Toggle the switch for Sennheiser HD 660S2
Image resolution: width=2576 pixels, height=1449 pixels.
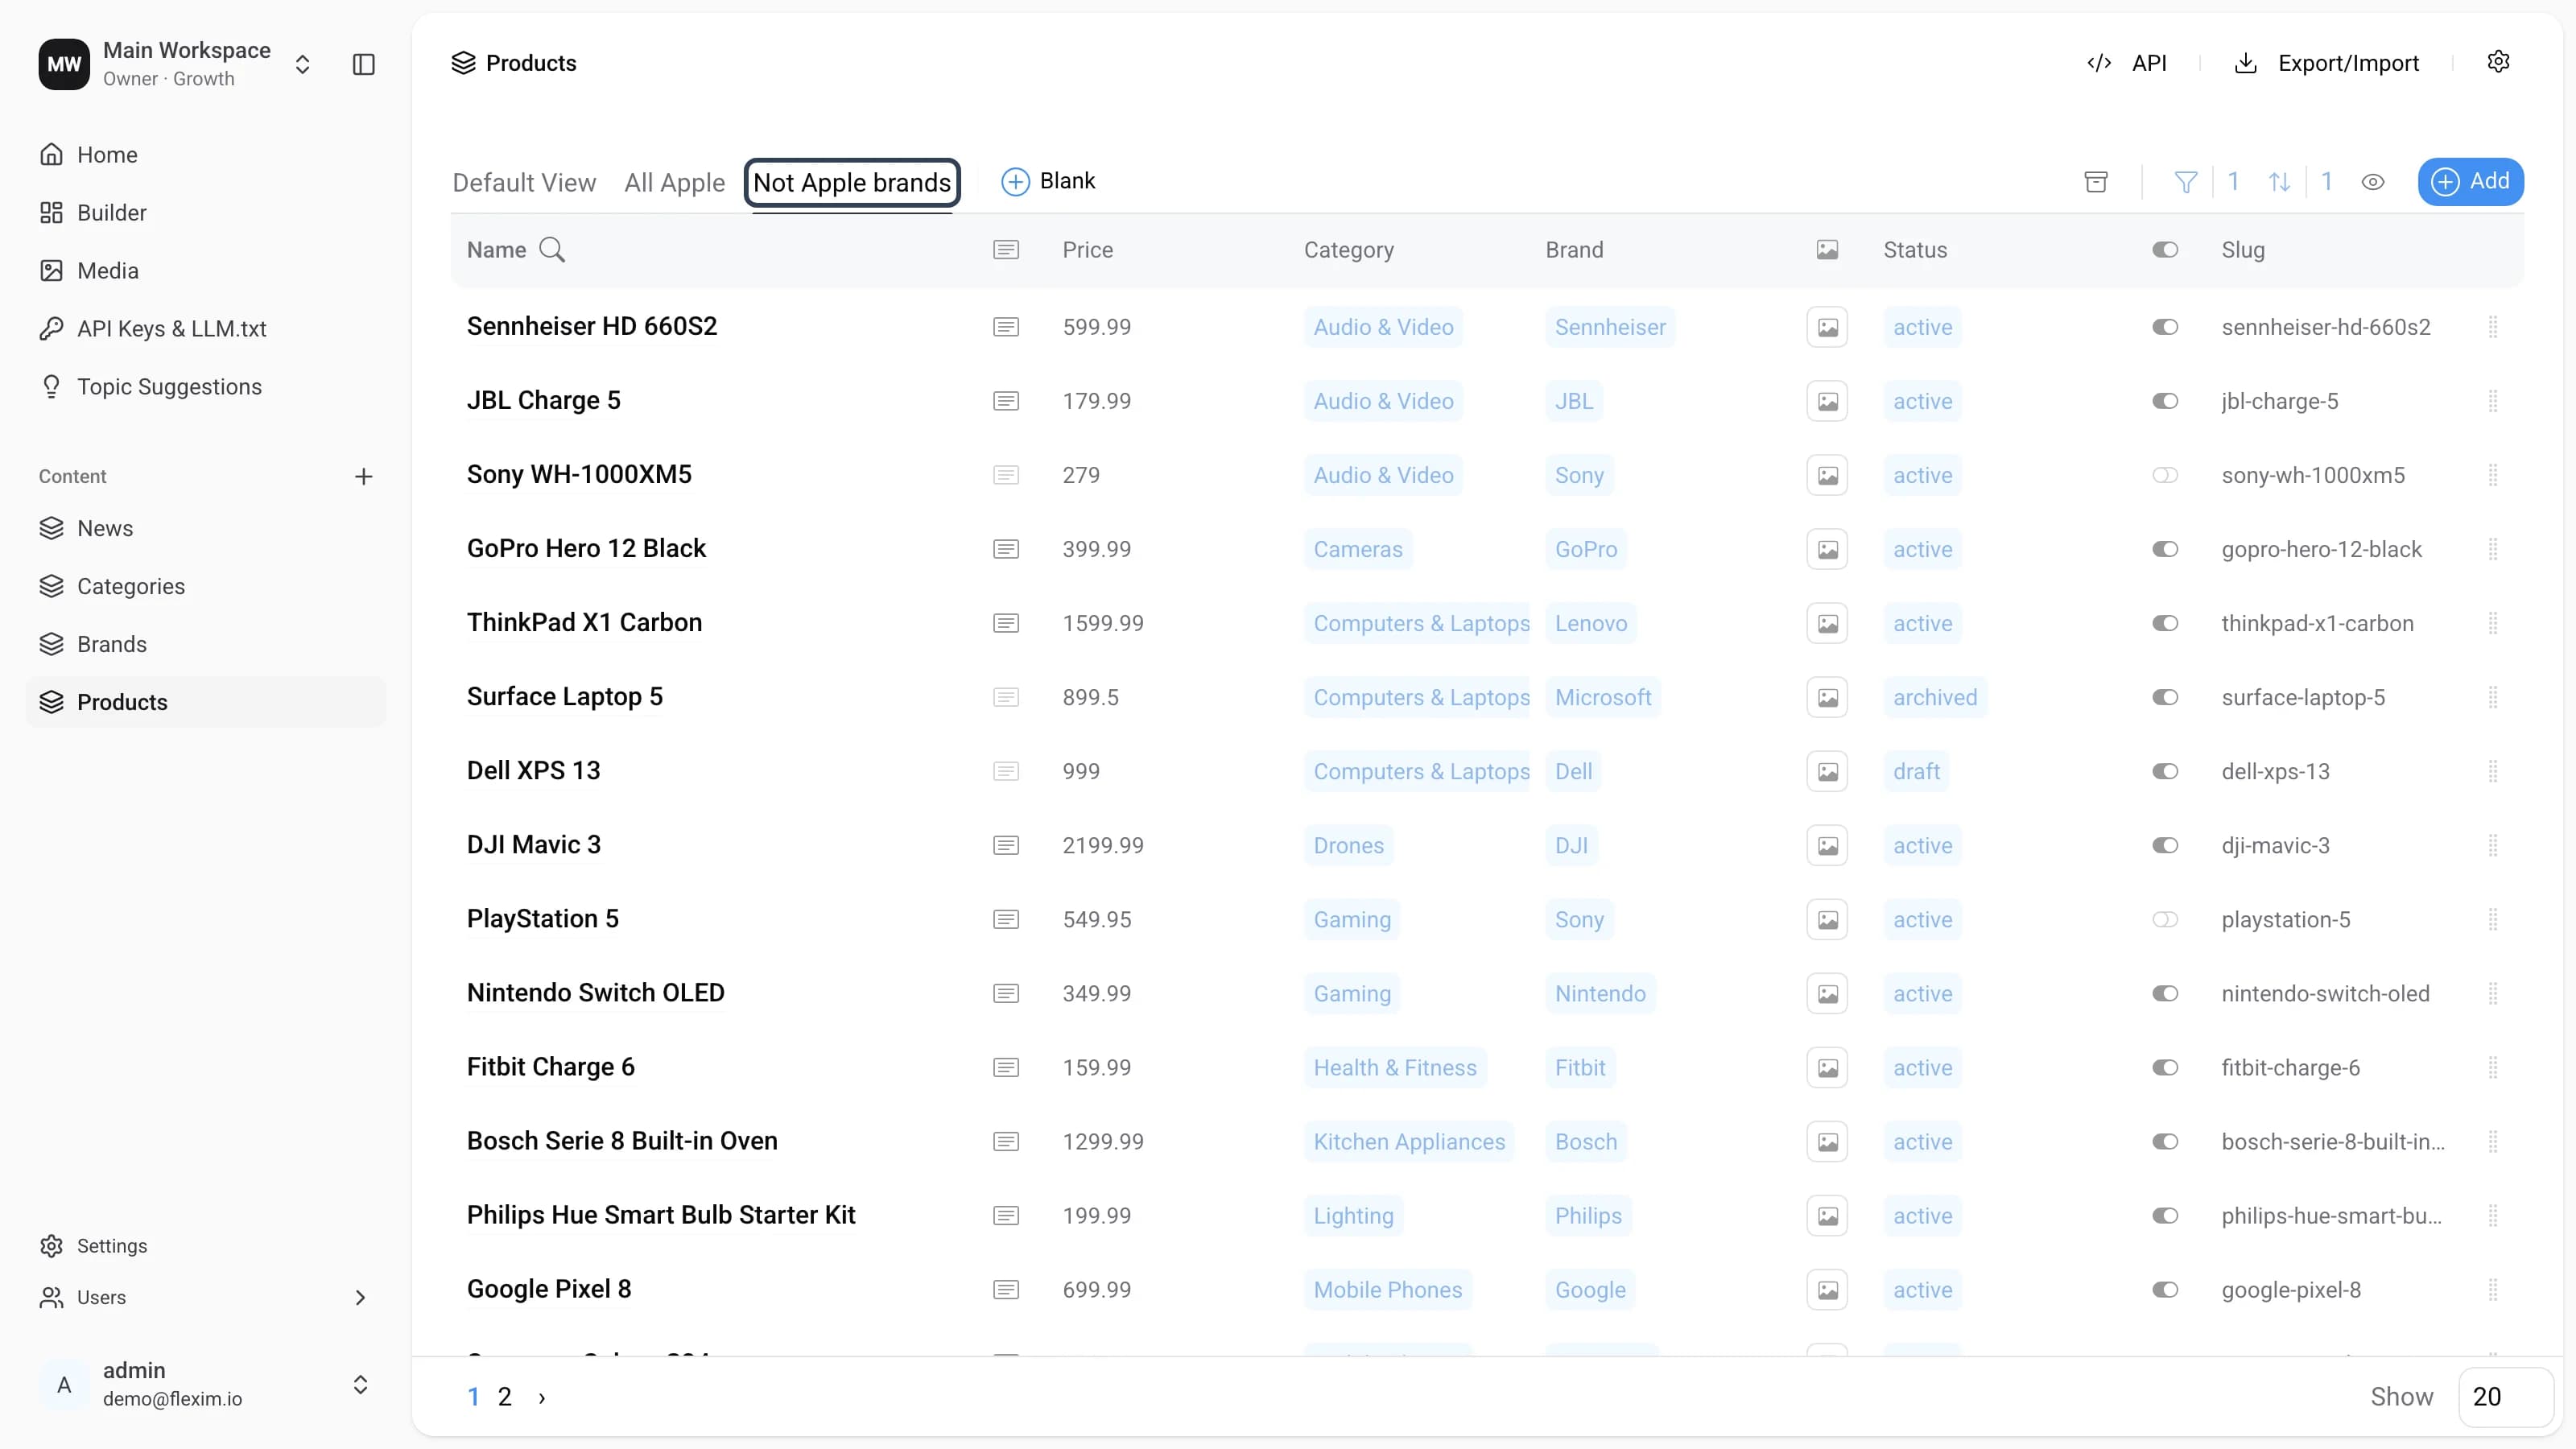point(2165,327)
